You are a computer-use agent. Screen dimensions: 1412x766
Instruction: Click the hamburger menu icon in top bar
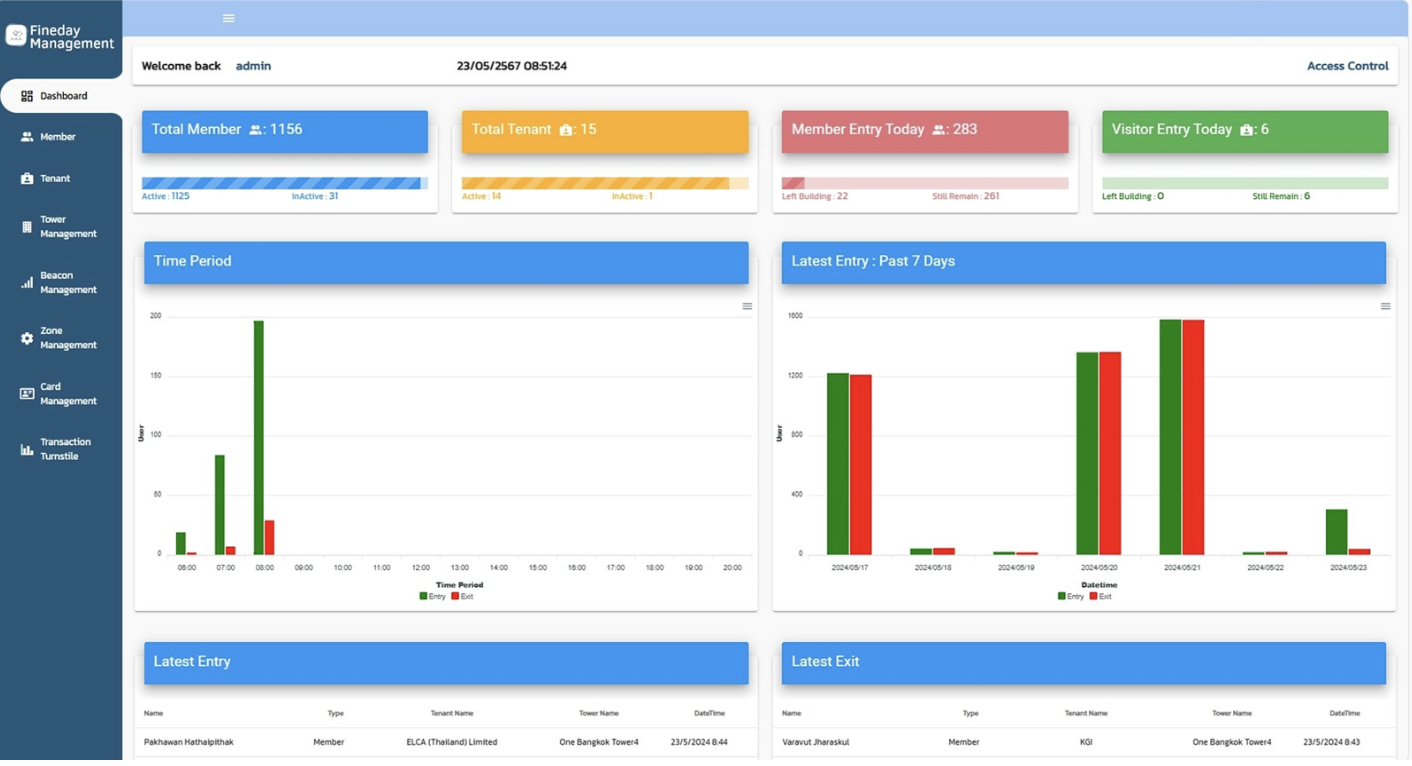229,18
